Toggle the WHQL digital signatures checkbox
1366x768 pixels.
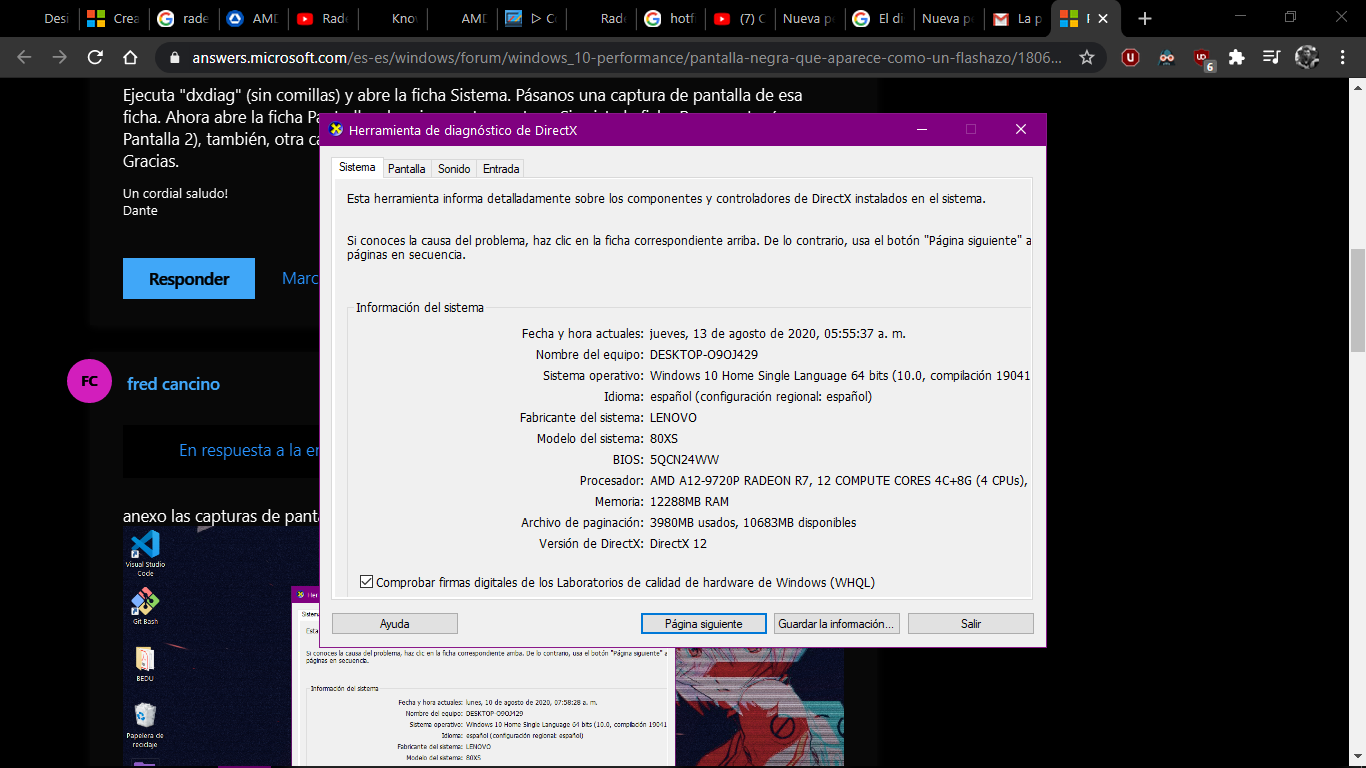[x=367, y=582]
